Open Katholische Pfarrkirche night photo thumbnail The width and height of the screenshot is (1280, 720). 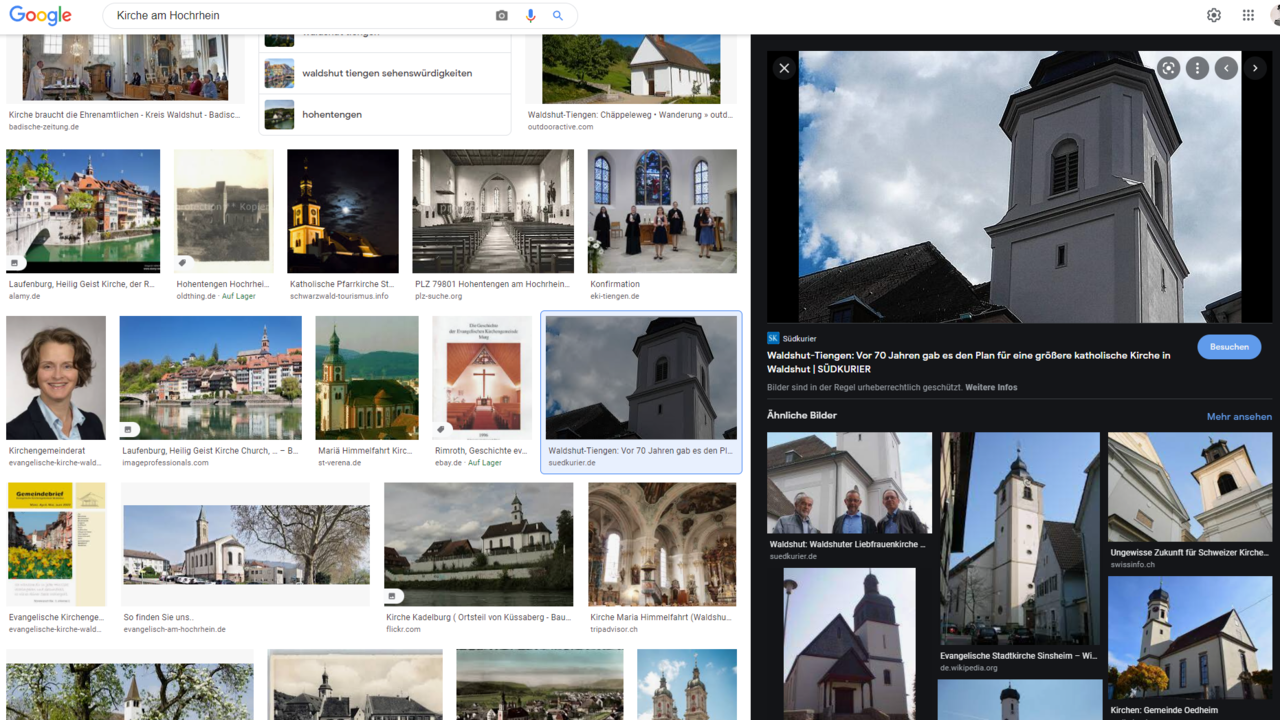point(343,211)
